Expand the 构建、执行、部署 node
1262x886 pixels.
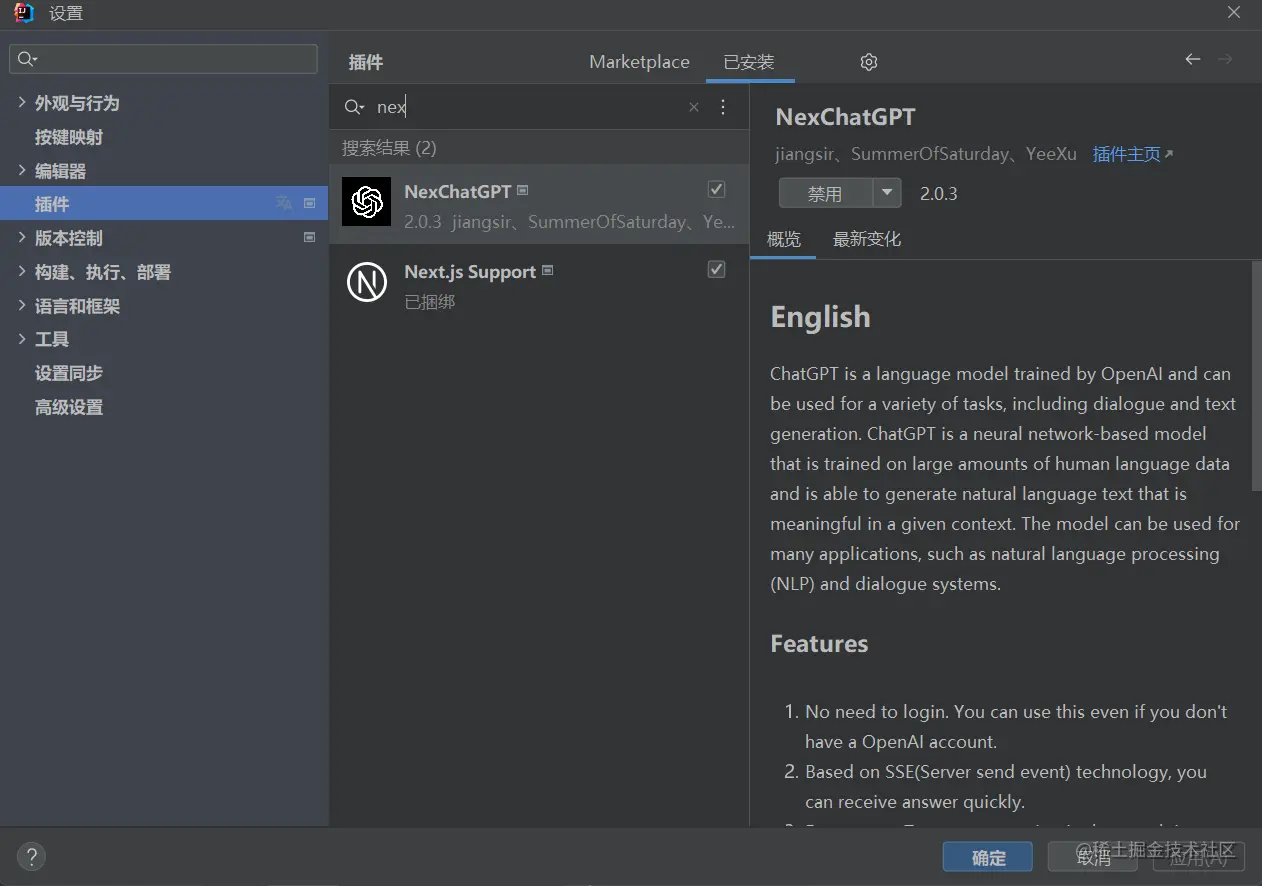coord(22,271)
